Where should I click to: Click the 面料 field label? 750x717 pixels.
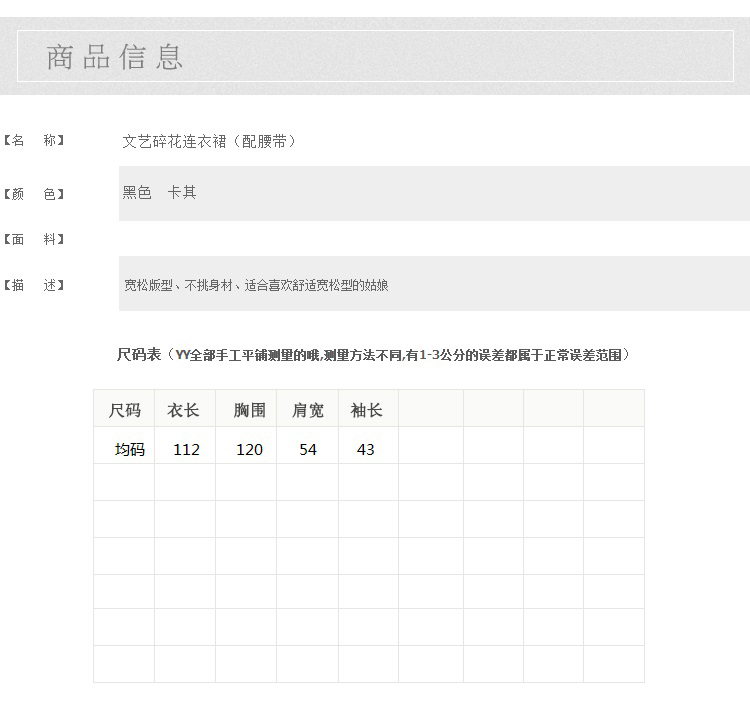34,240
